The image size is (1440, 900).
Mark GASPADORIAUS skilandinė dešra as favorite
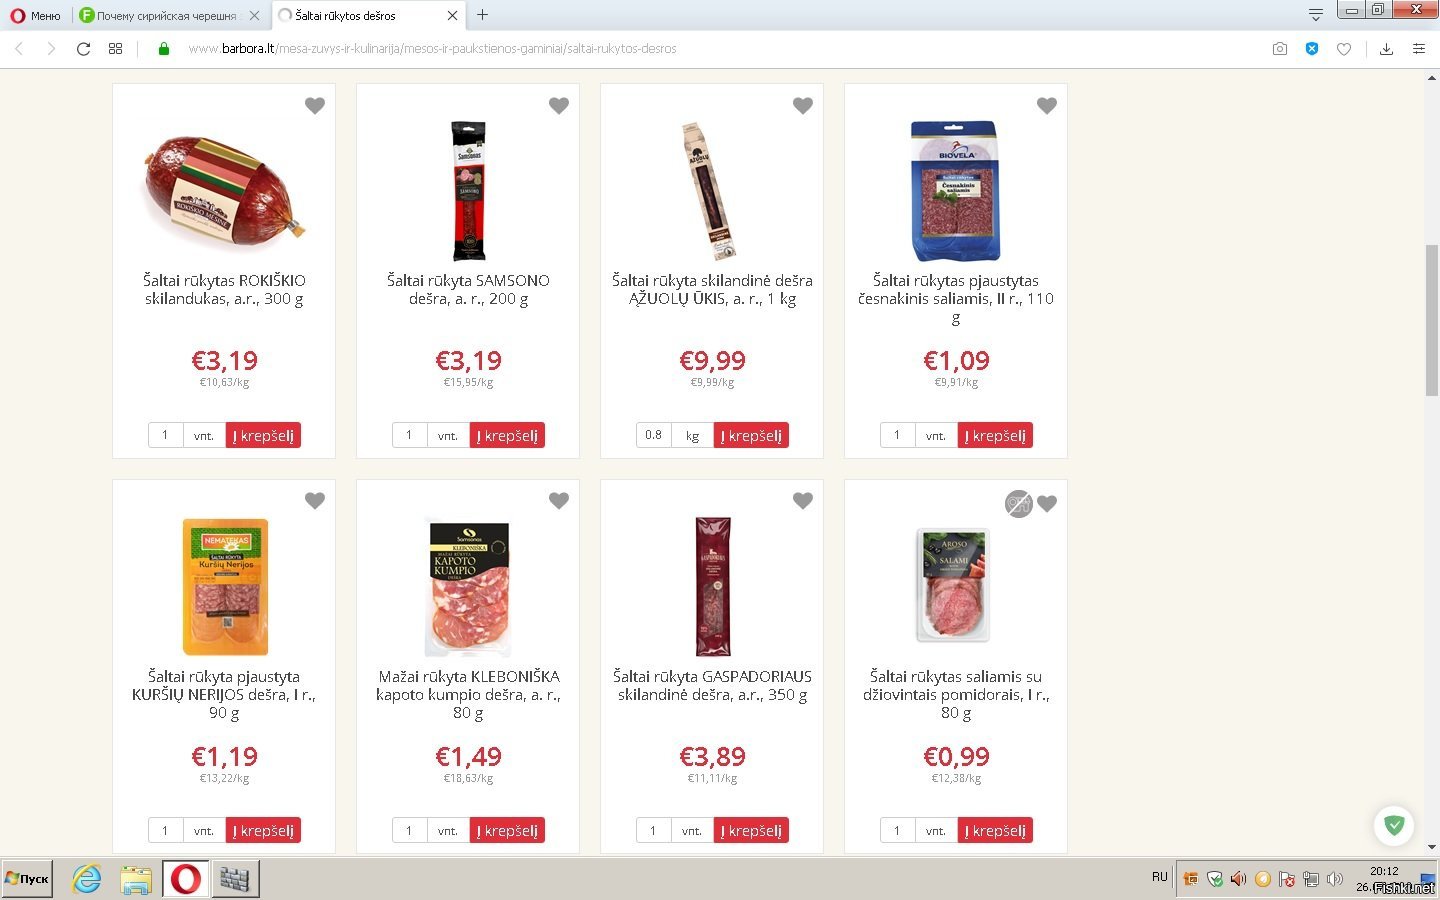(803, 501)
